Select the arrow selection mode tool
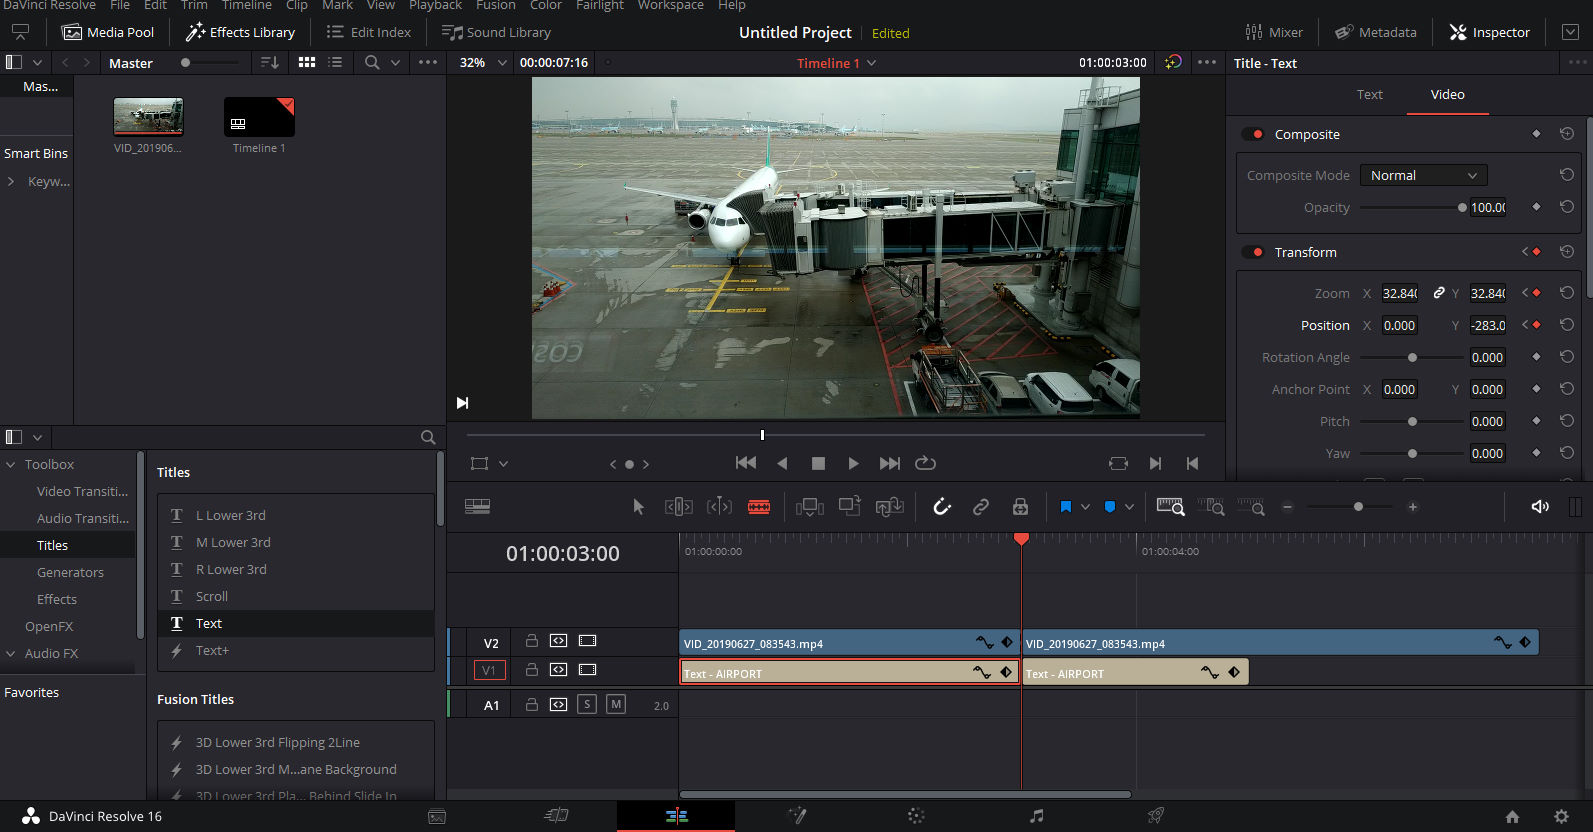 638,507
